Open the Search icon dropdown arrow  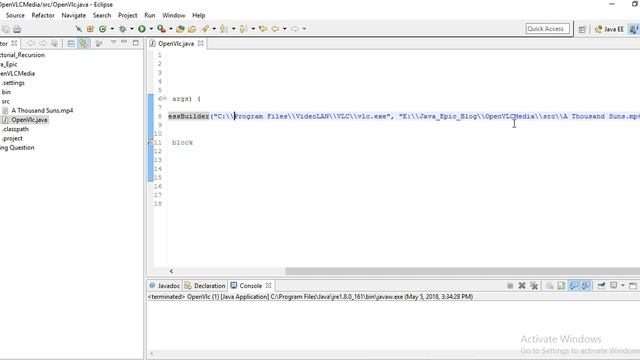tap(214, 29)
